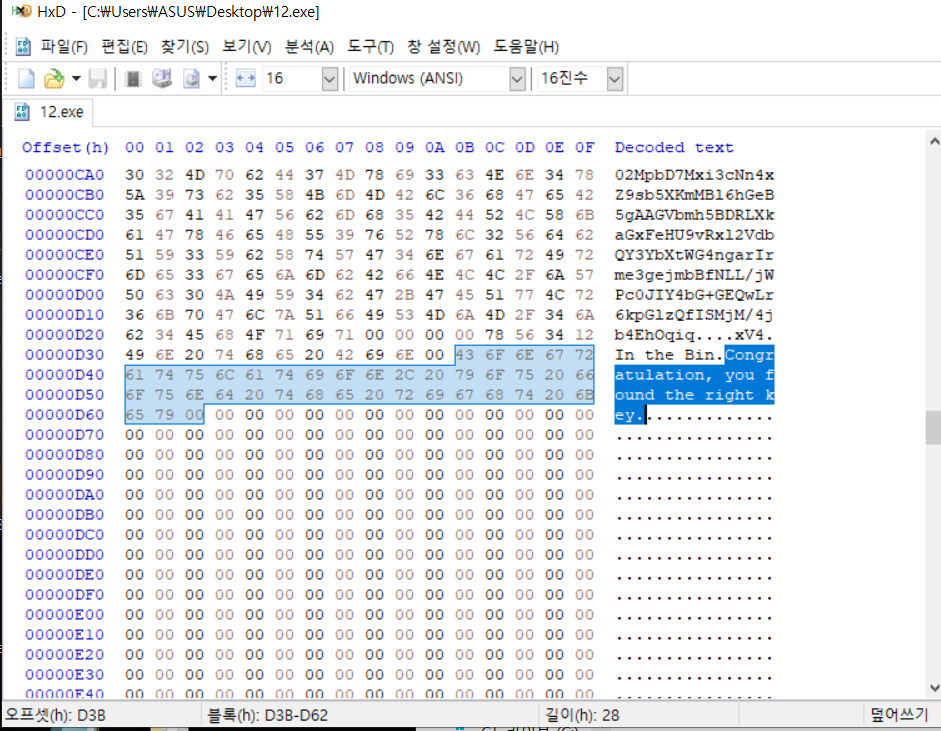Image resolution: width=941 pixels, height=731 pixels.
Task: Open the 편집(E) menu
Action: pos(124,47)
